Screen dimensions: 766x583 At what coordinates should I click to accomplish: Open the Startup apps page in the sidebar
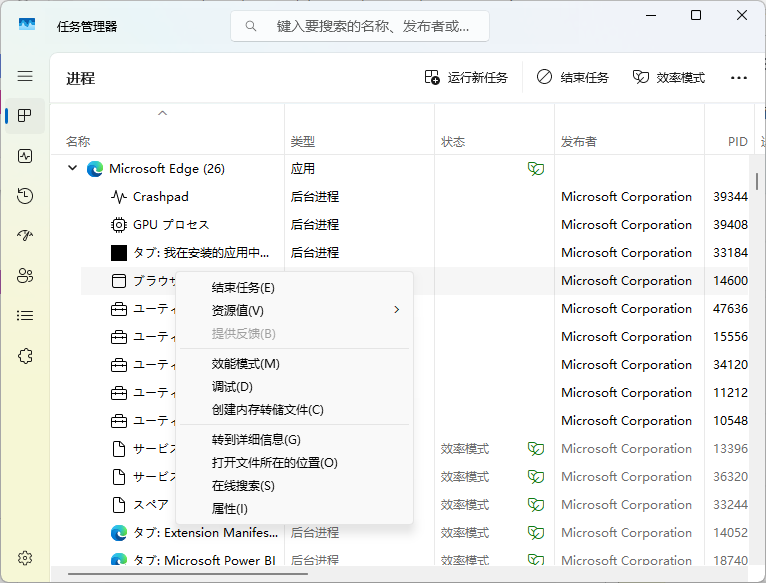pos(25,236)
